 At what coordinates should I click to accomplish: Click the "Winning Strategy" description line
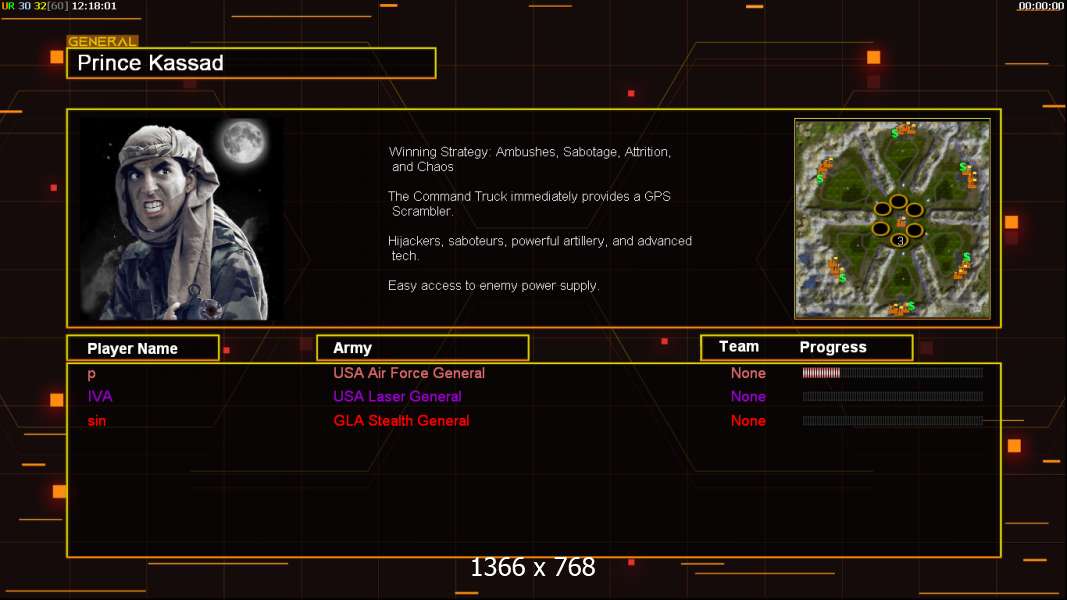(529, 159)
